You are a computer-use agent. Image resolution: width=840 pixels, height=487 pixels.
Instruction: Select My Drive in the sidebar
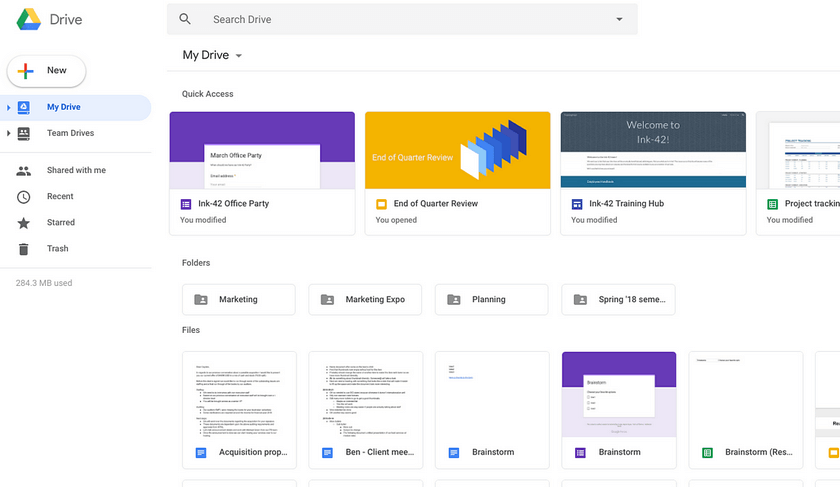click(x=64, y=107)
